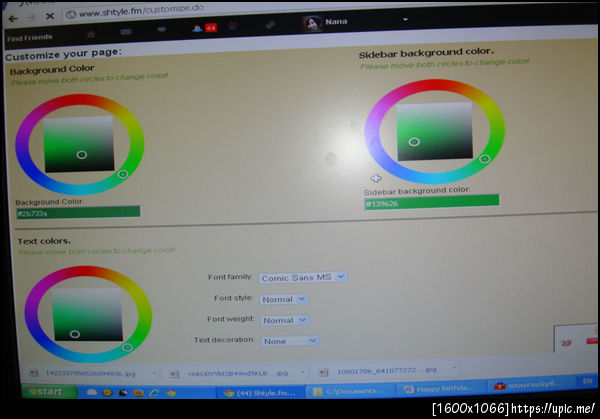The image size is (600, 419).
Task: Click the messages envelope icon in top bar
Action: (x=126, y=32)
